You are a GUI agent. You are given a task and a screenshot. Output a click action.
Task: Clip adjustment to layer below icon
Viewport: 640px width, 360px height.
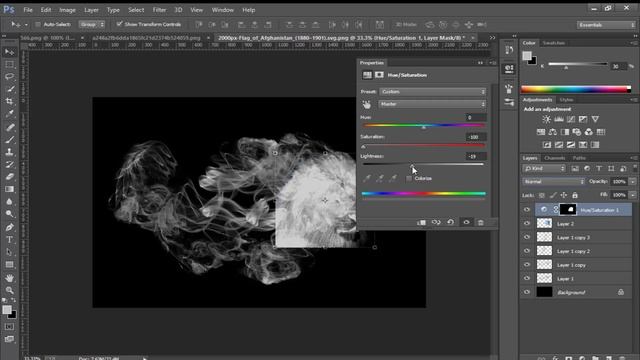point(421,222)
